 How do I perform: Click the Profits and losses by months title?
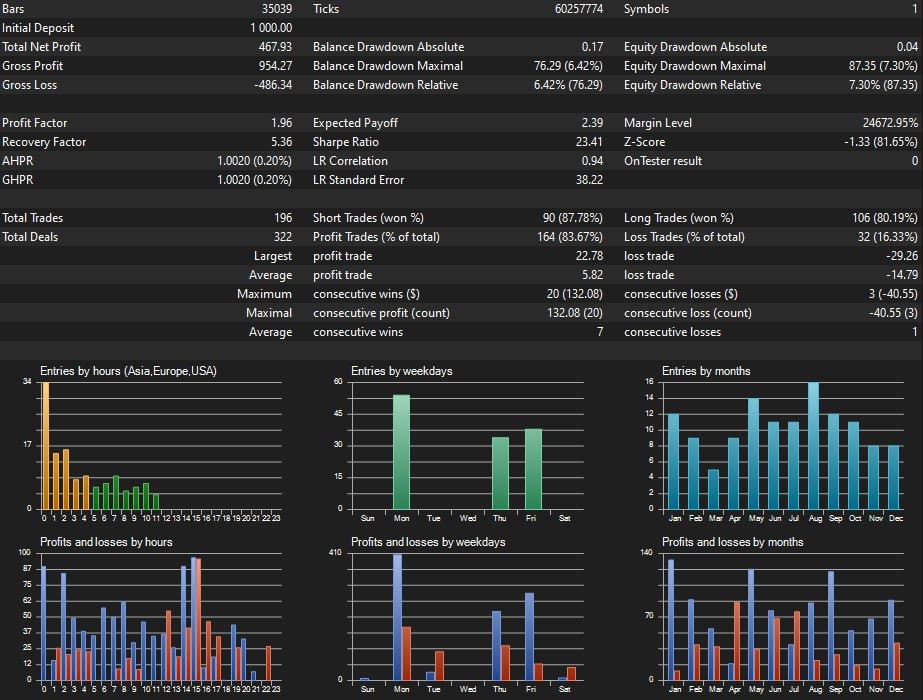(732, 542)
